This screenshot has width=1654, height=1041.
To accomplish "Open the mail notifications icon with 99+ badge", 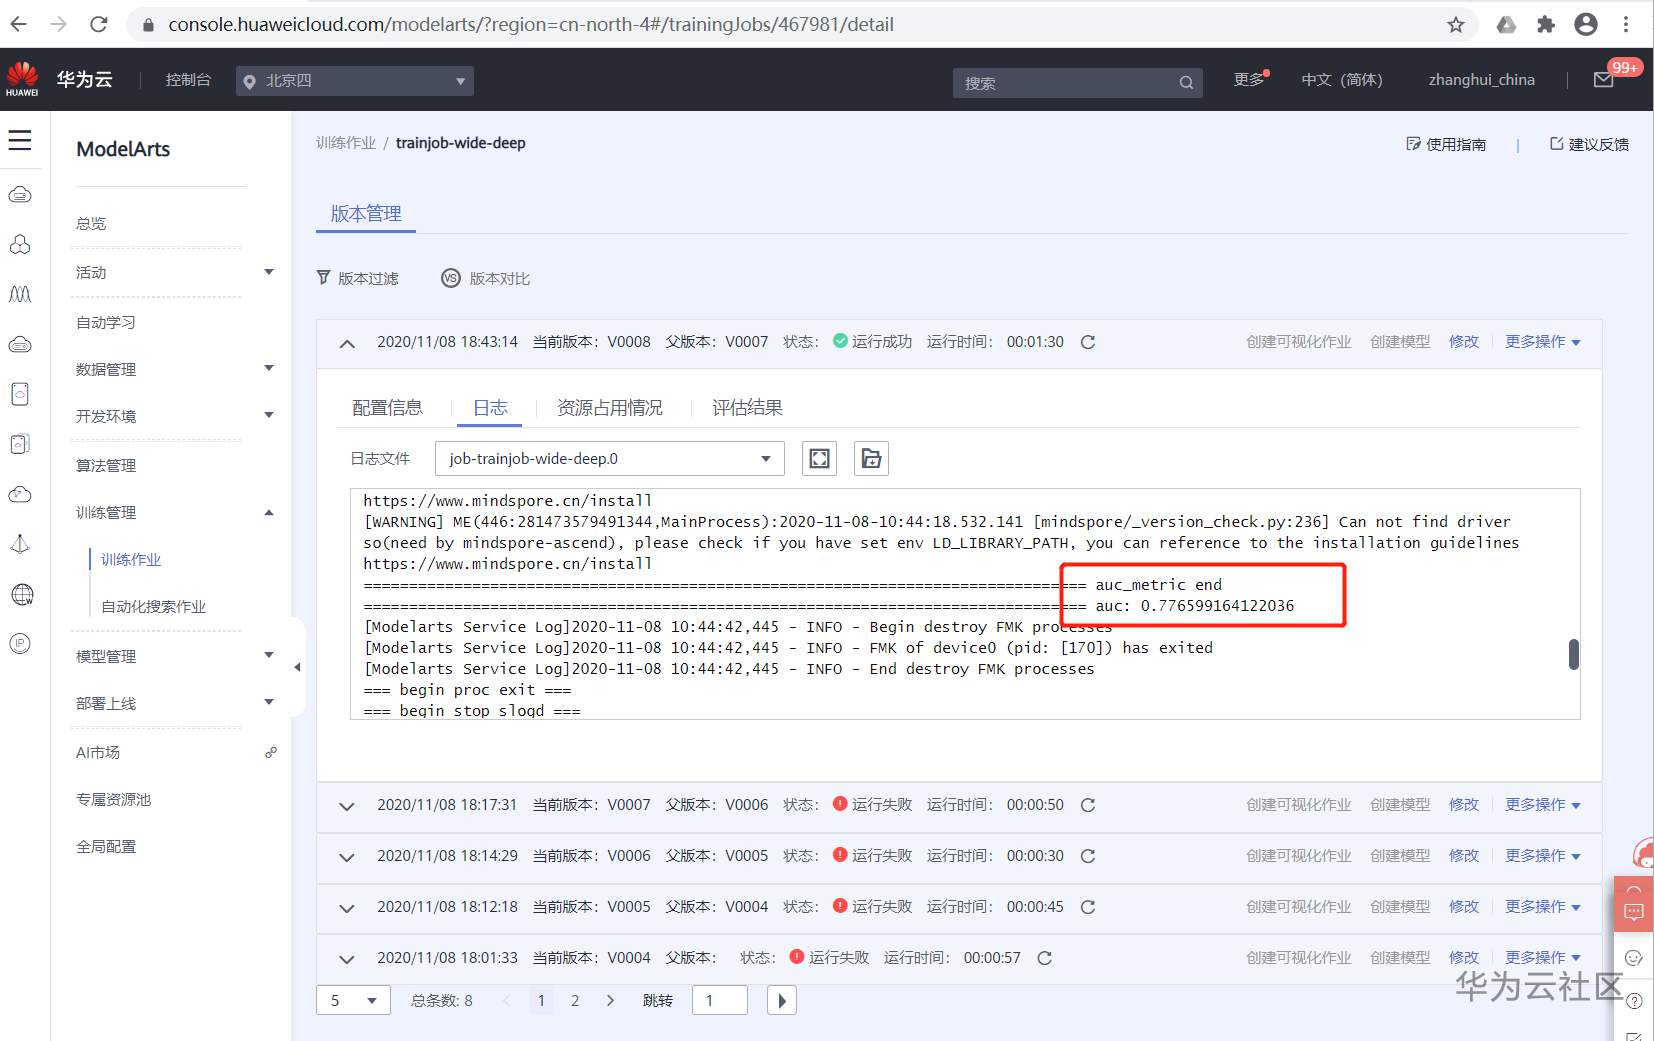I will click(1604, 80).
